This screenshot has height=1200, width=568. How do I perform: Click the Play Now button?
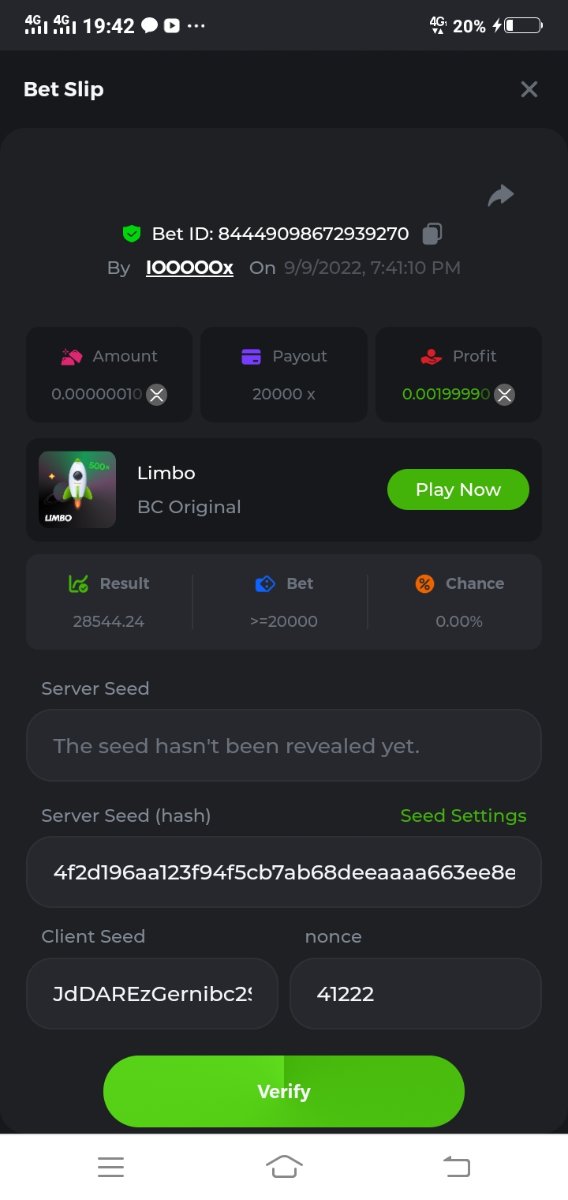point(458,489)
